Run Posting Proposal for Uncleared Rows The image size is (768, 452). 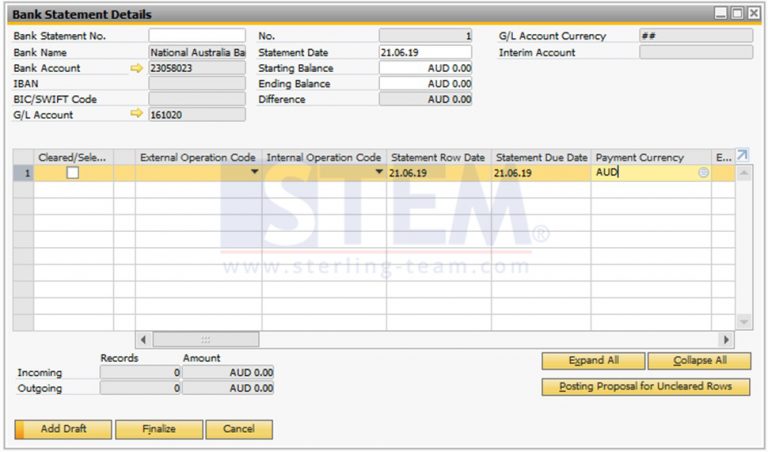click(x=646, y=387)
